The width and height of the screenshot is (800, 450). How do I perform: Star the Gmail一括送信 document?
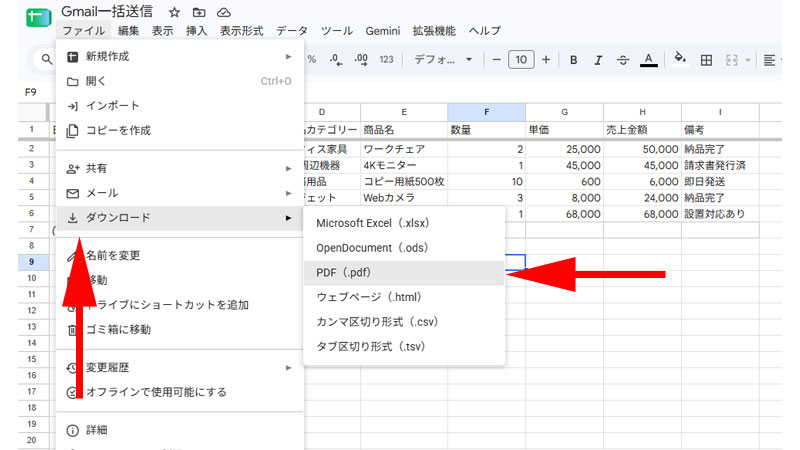(x=174, y=12)
